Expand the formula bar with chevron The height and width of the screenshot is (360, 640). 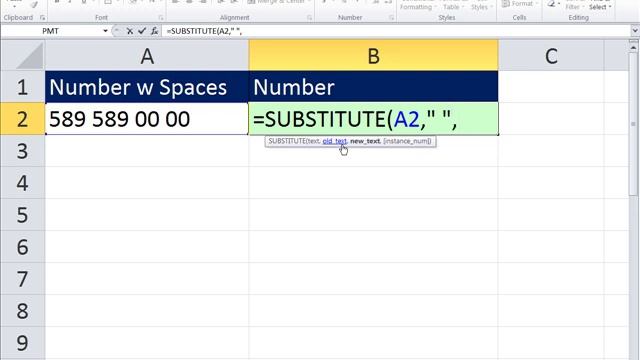pyautogui.click(x=635, y=31)
